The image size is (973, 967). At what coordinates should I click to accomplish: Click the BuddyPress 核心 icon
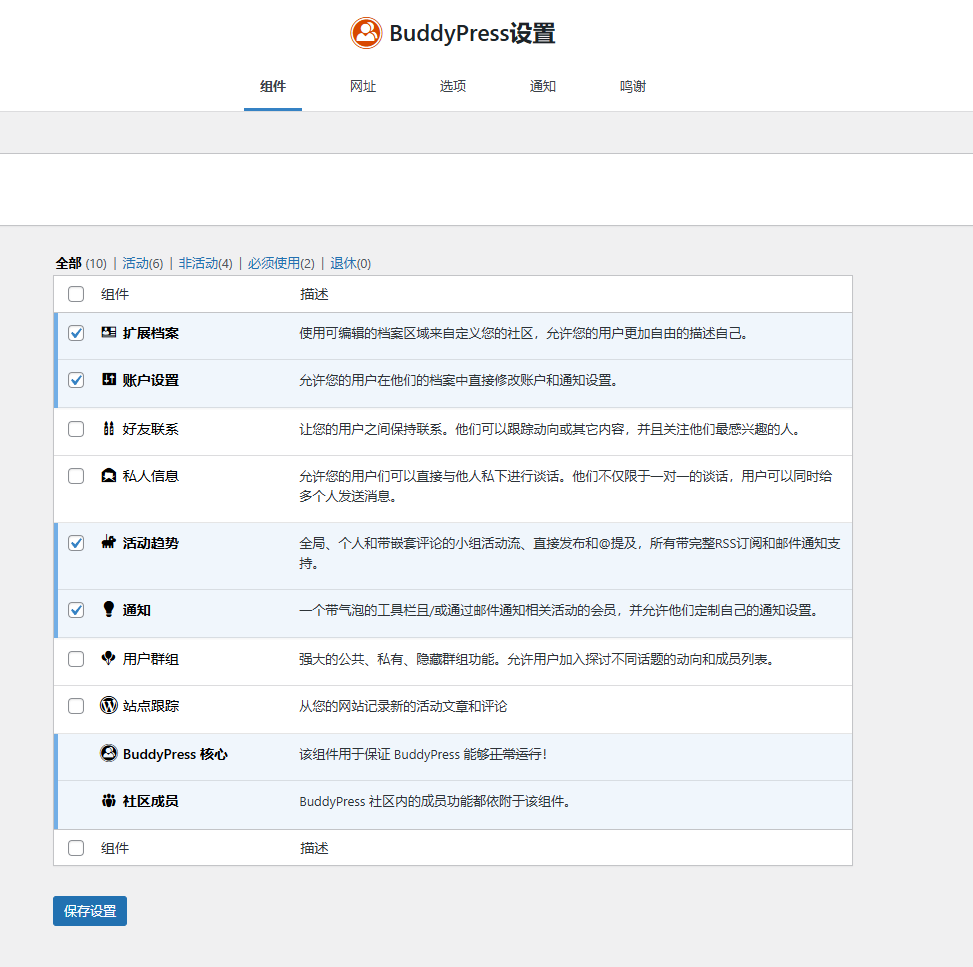pos(109,753)
